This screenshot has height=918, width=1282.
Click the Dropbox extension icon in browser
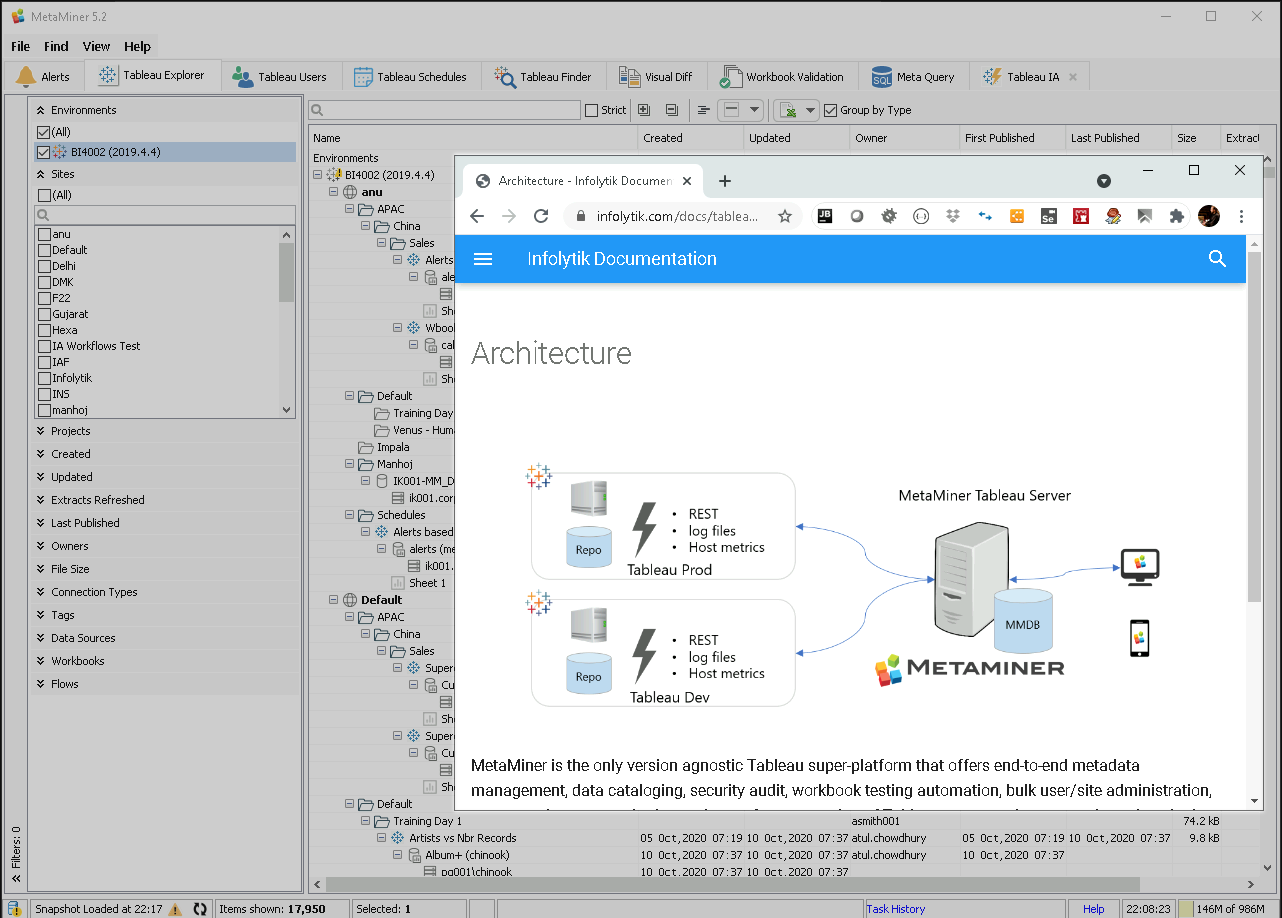[x=953, y=216]
